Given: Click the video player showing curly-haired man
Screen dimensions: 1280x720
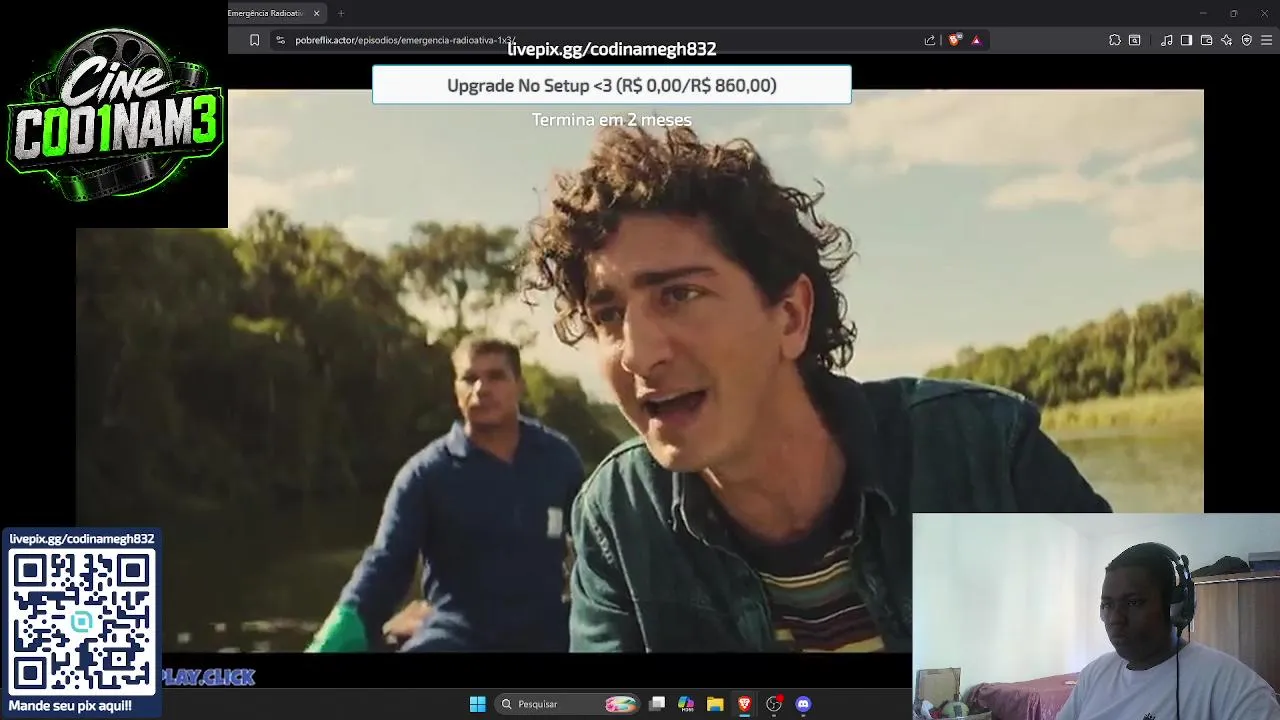Looking at the screenshot, I should [640, 370].
